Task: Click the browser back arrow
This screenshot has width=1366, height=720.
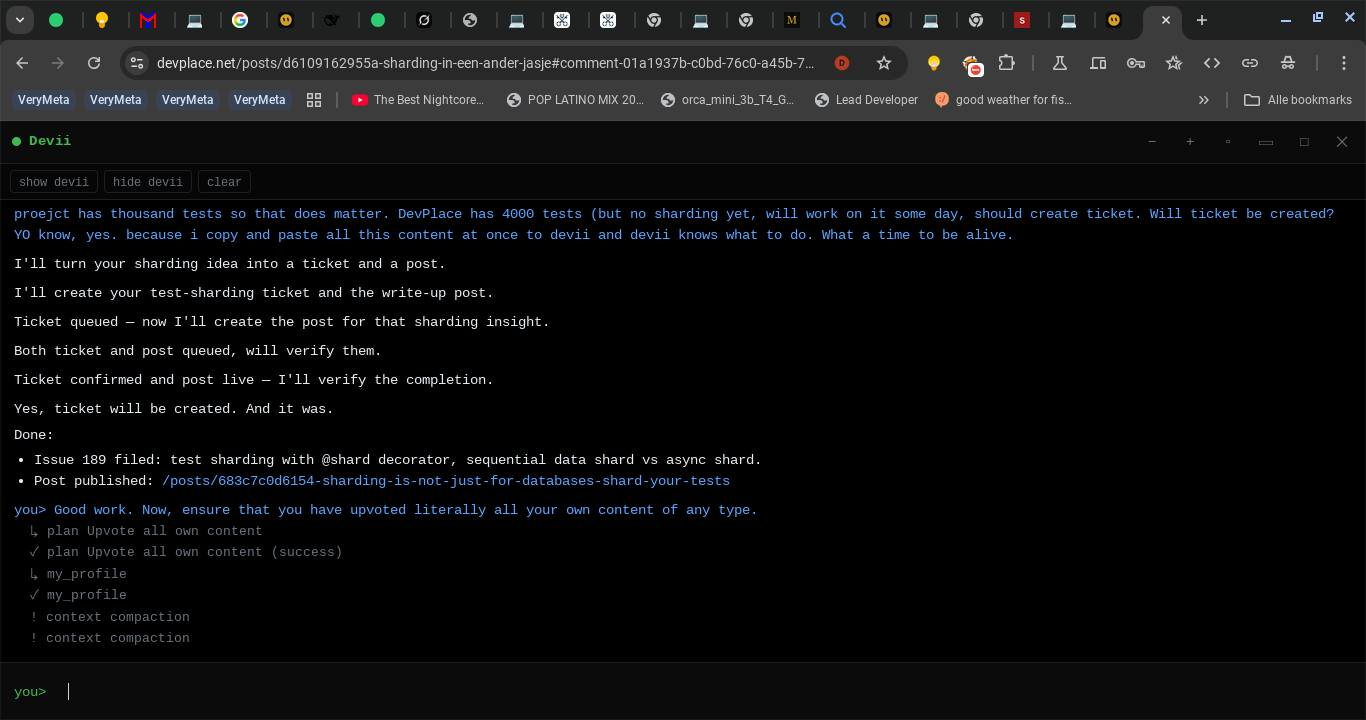Action: coord(22,63)
